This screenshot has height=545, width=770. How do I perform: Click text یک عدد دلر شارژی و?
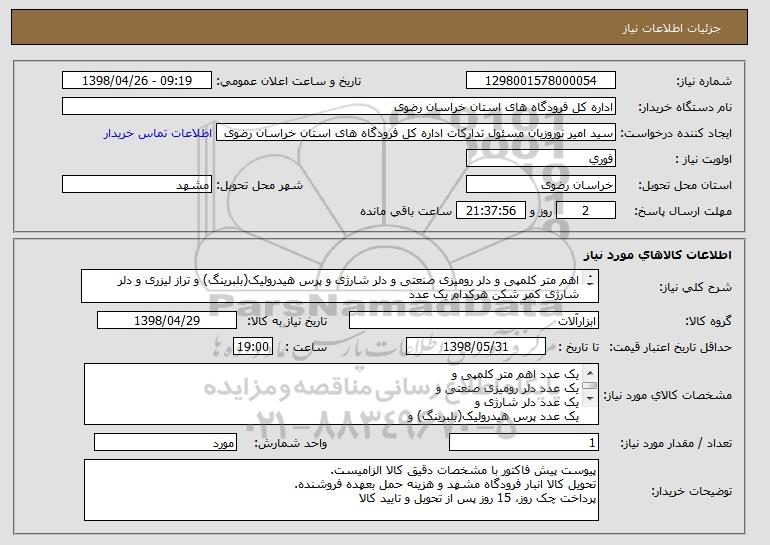pyautogui.click(x=526, y=403)
